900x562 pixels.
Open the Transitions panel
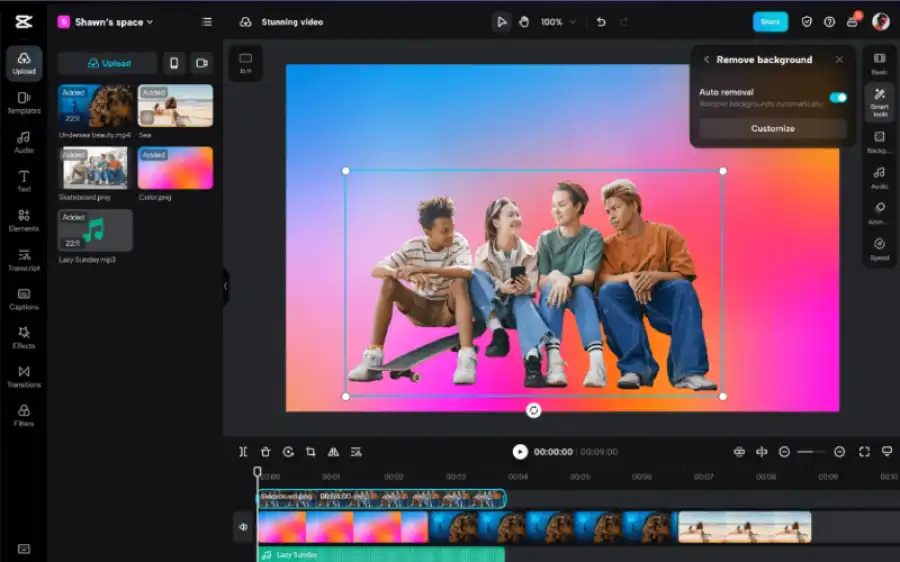tap(24, 377)
